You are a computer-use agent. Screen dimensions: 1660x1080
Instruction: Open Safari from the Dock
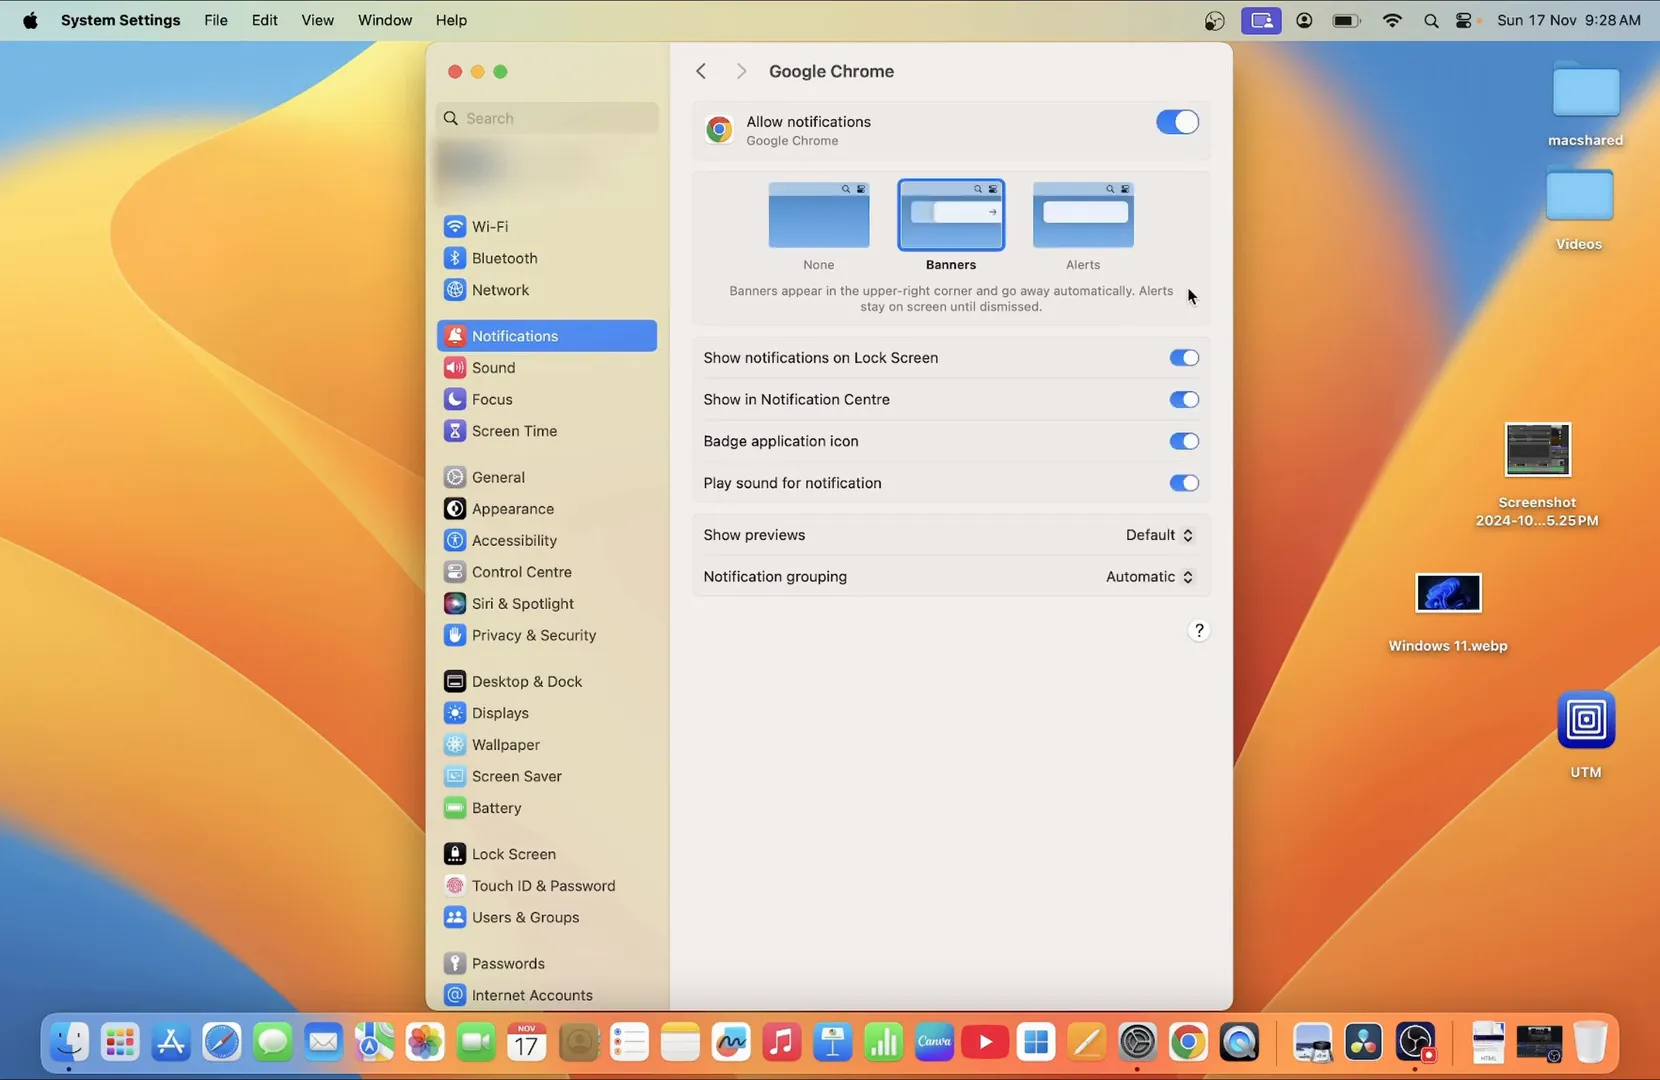[221, 1043]
